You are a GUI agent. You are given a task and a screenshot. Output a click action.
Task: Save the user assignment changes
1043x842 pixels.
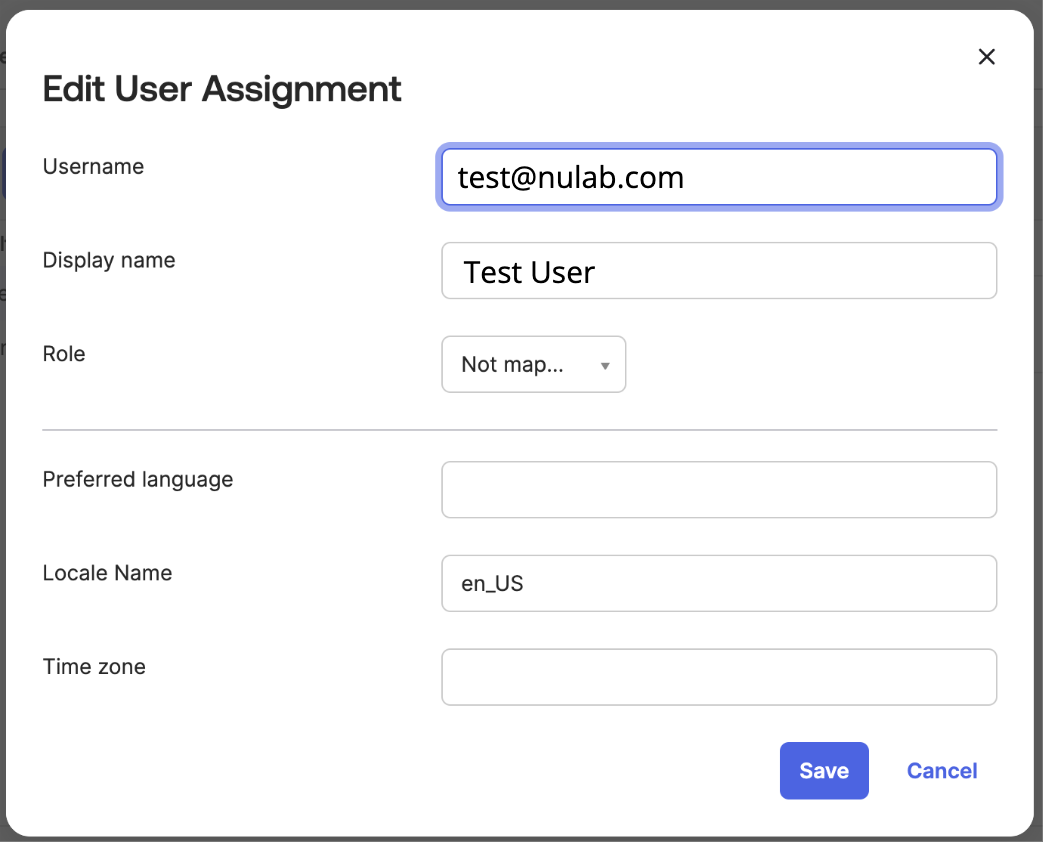(x=823, y=771)
